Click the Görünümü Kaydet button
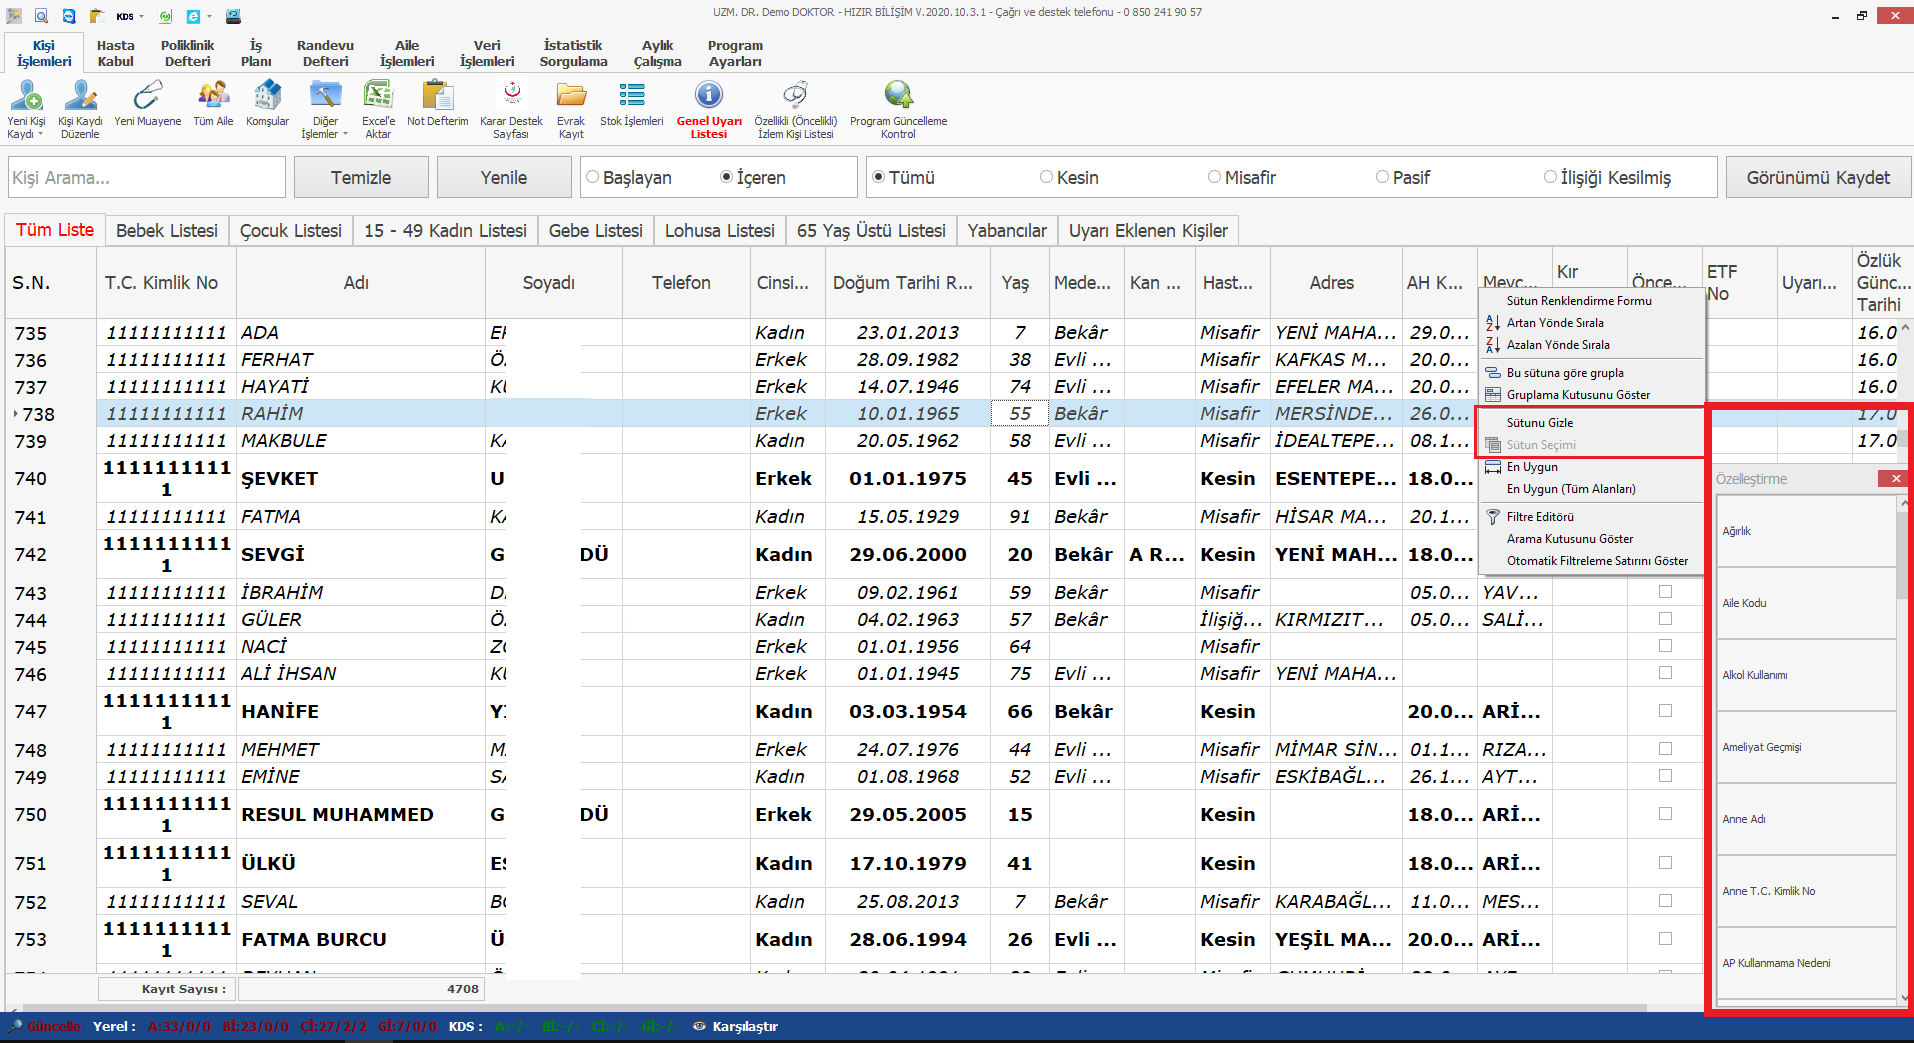The height and width of the screenshot is (1043, 1914). pyautogui.click(x=1817, y=178)
